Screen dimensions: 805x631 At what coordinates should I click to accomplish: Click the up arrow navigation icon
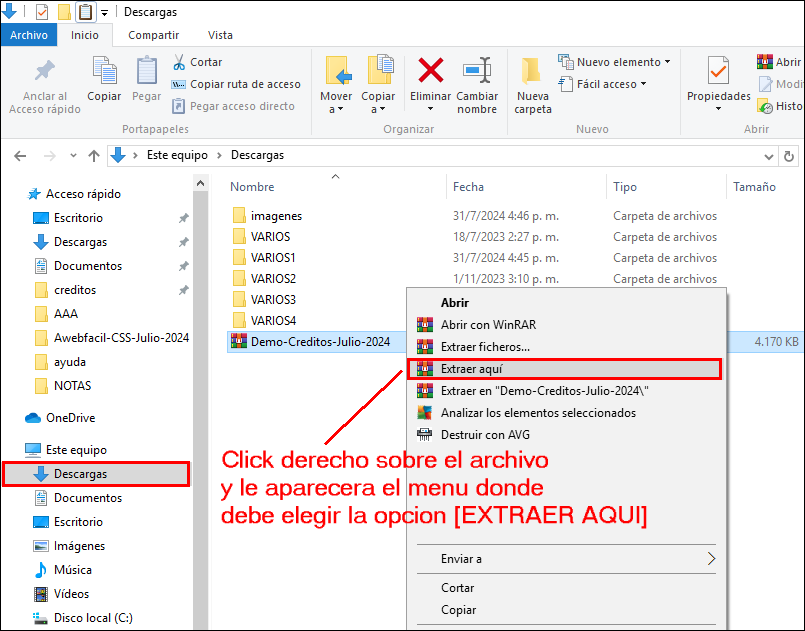[94, 156]
